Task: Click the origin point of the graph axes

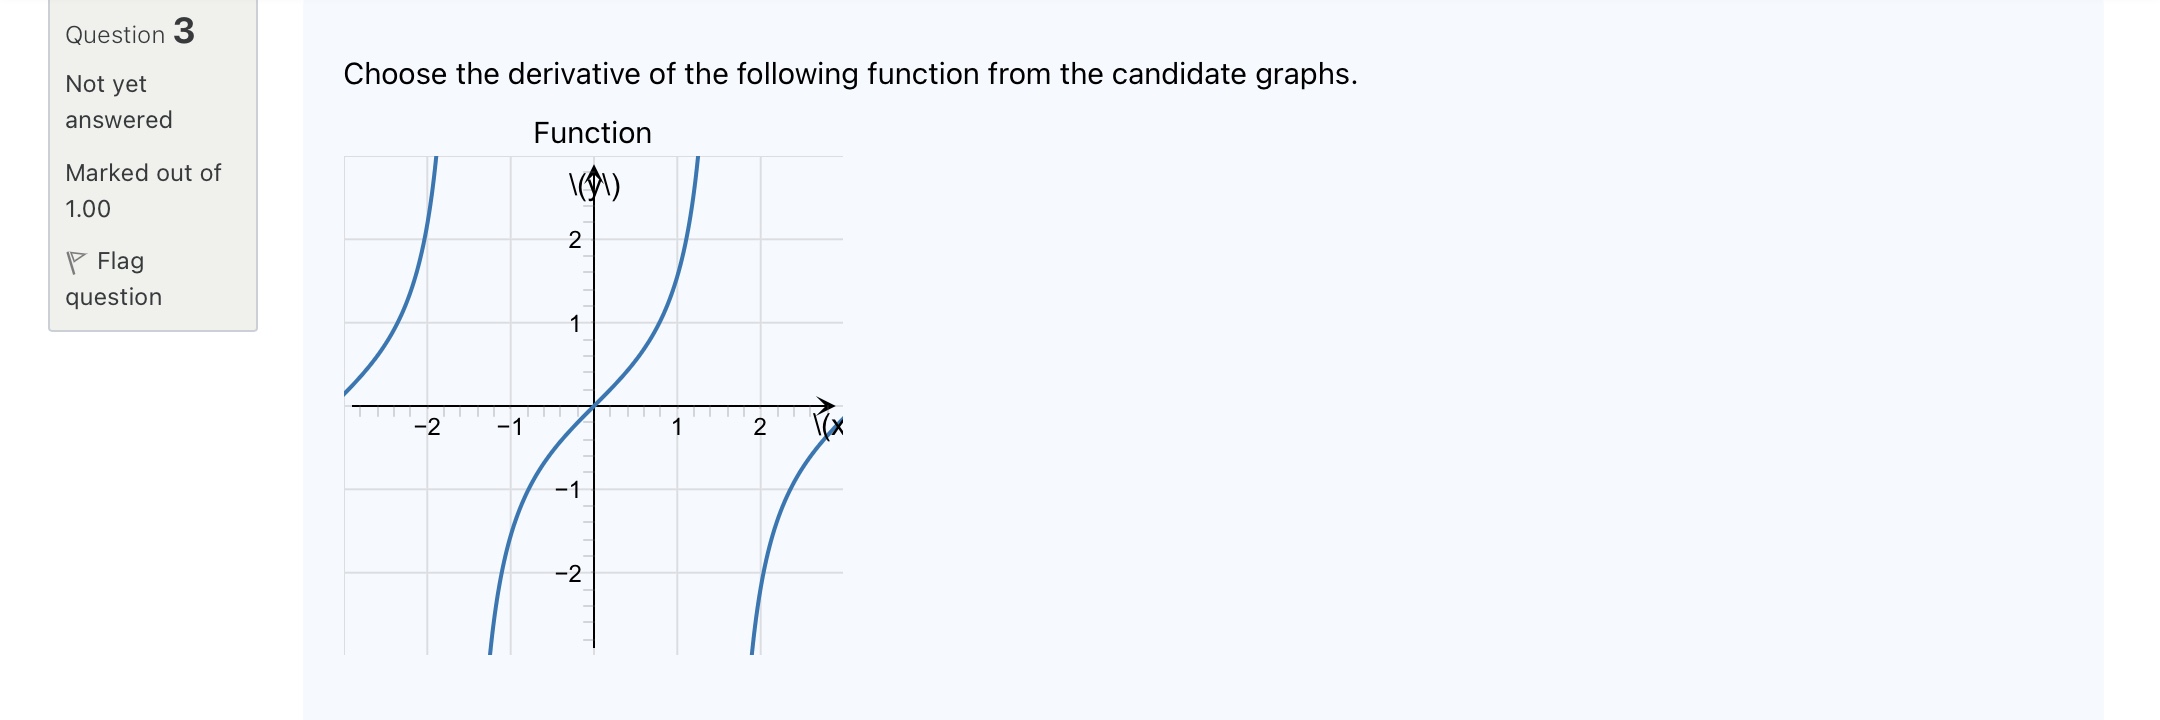Action: pos(592,407)
